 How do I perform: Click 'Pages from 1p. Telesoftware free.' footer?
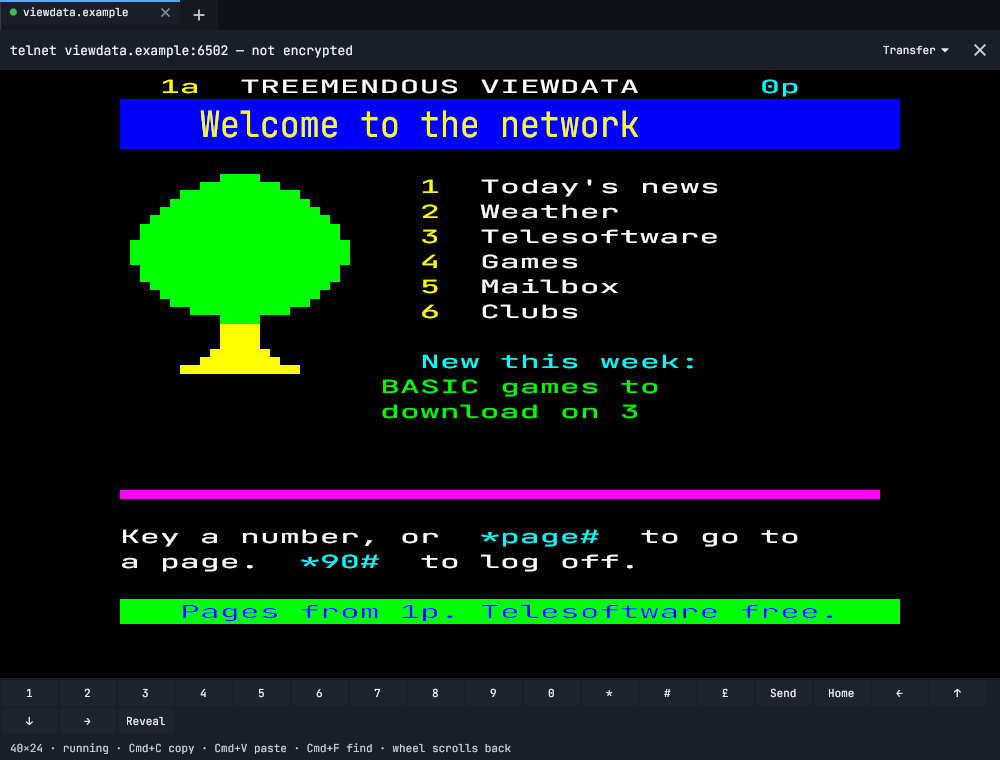click(510, 611)
